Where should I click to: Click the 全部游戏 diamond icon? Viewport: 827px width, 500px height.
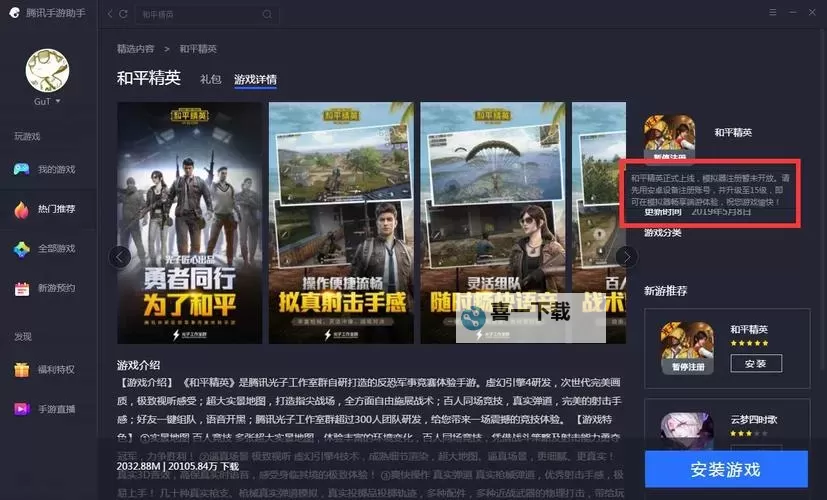tap(22, 249)
